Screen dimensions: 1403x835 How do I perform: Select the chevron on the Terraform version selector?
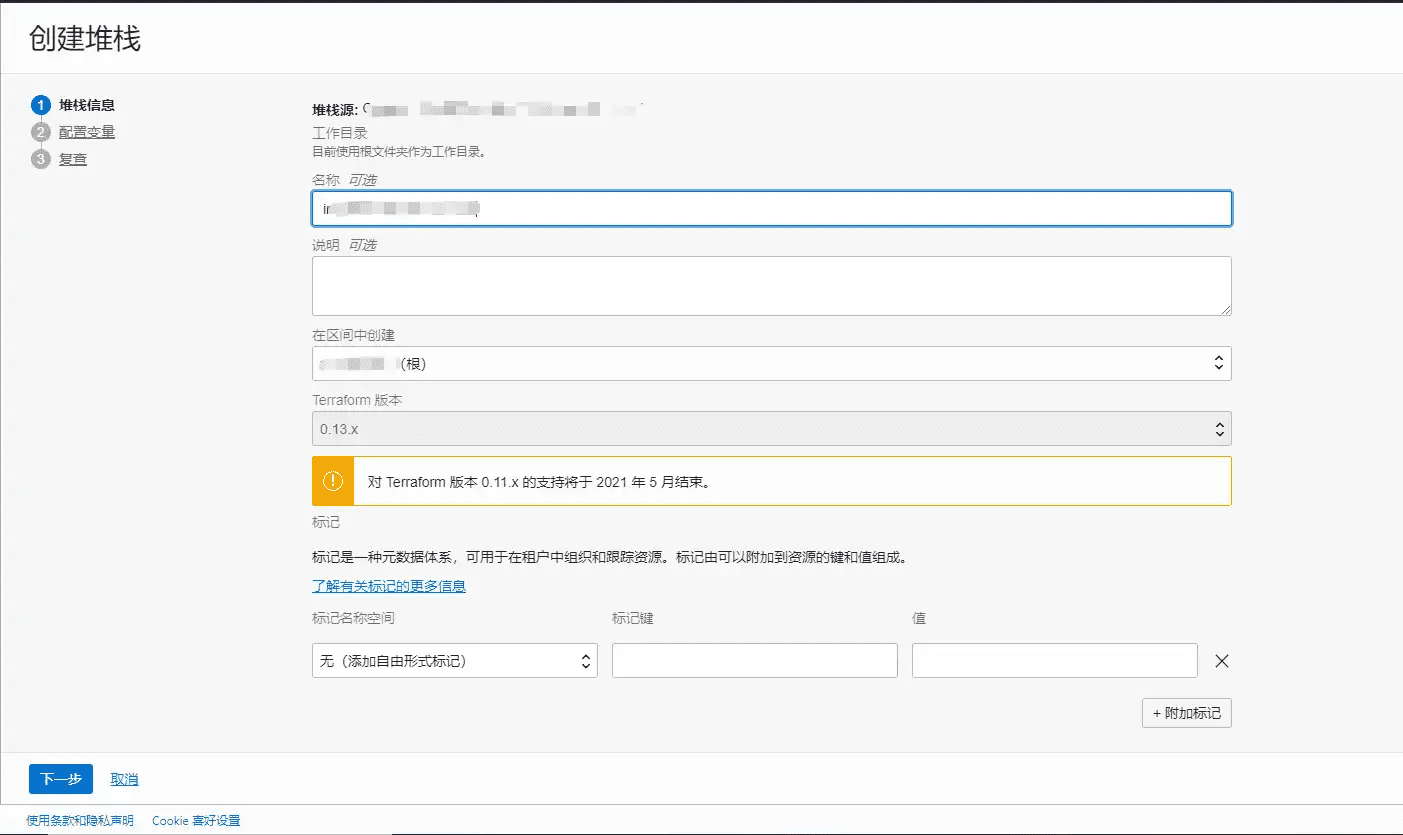tap(1218, 428)
